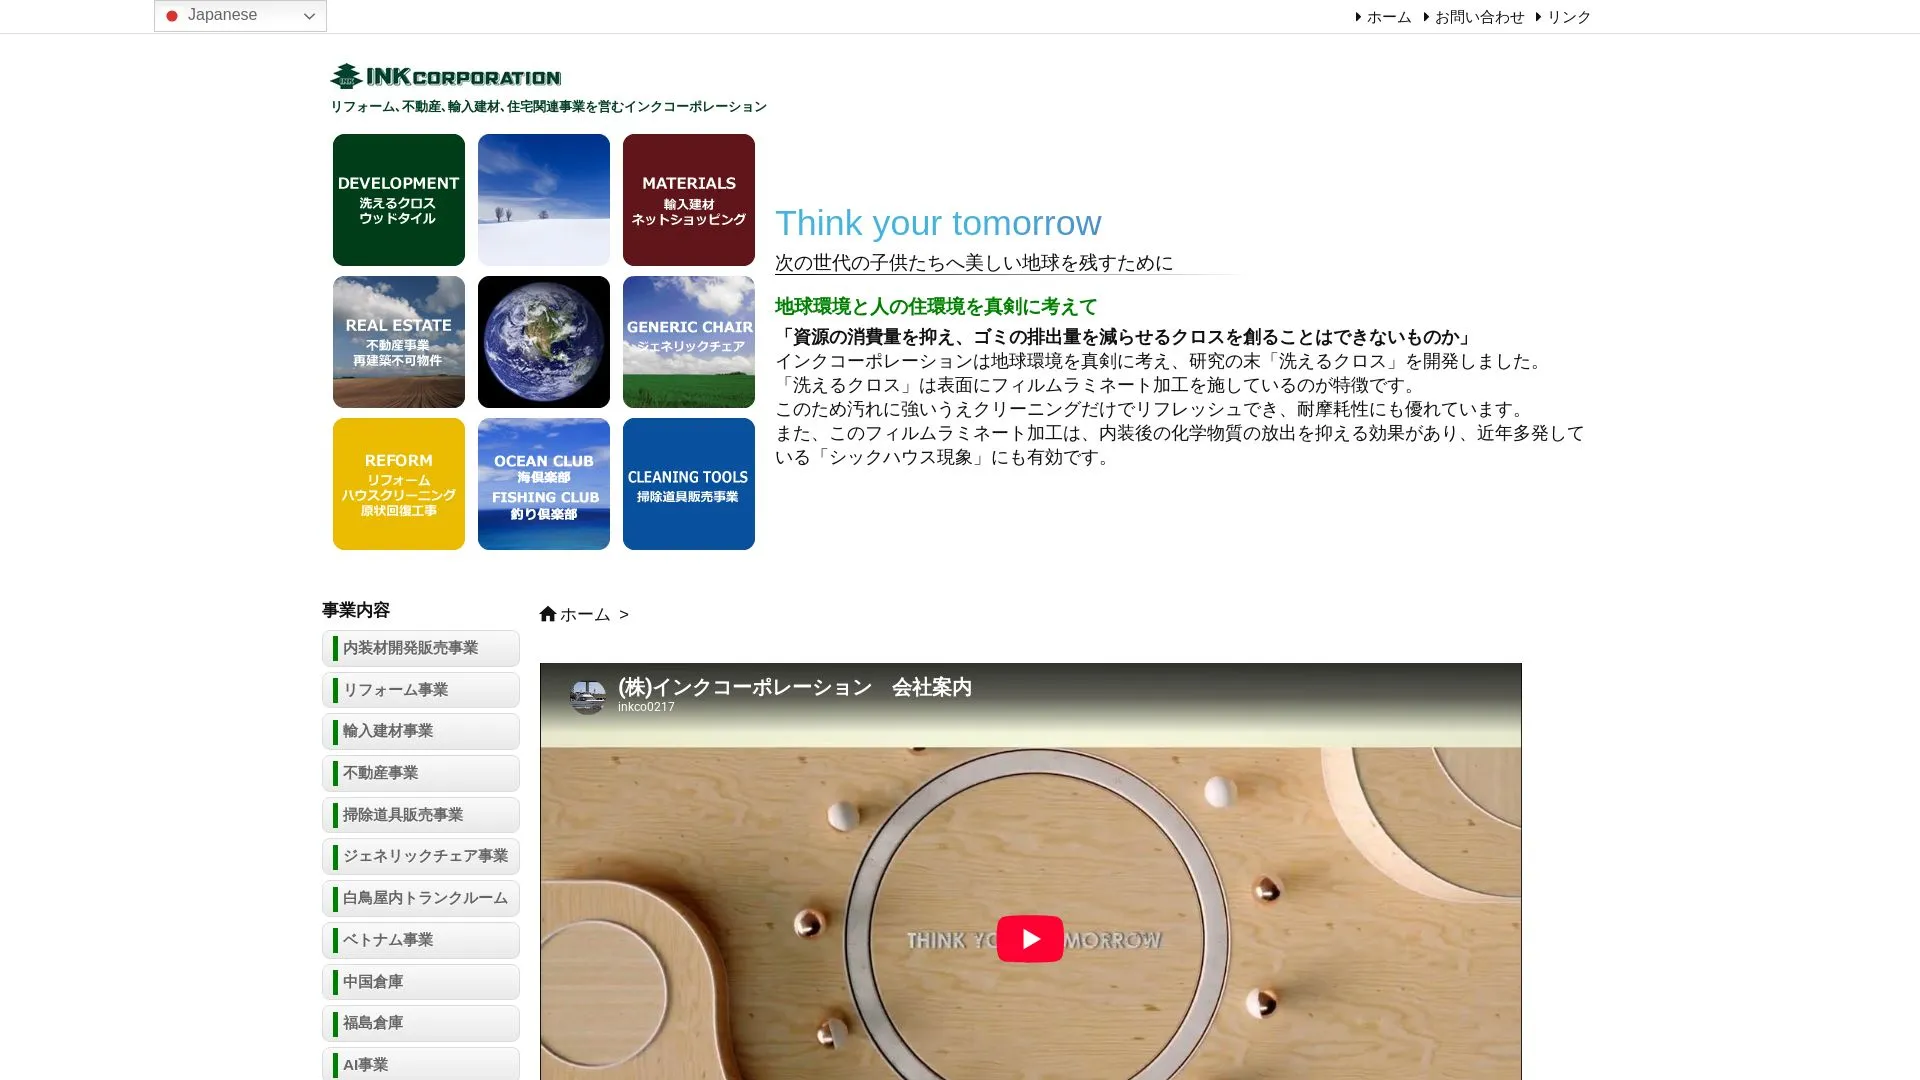Select 内装材開発販売事業 in the sidebar menu
1920x1080 pixels.
421,648
